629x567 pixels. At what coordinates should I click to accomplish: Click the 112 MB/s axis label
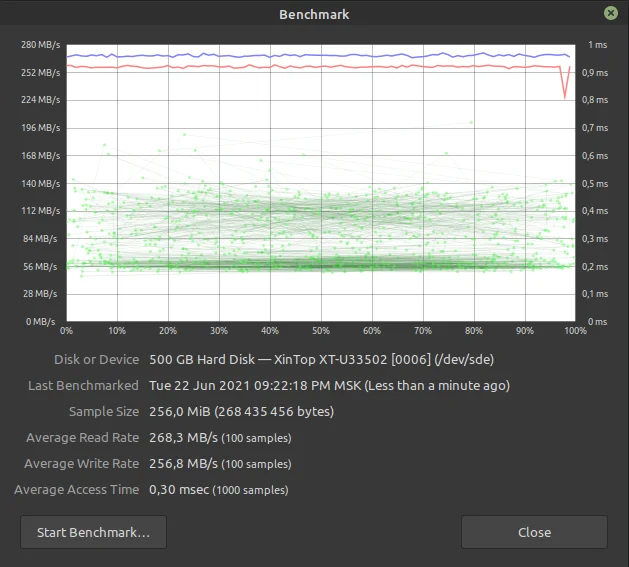coord(41,211)
